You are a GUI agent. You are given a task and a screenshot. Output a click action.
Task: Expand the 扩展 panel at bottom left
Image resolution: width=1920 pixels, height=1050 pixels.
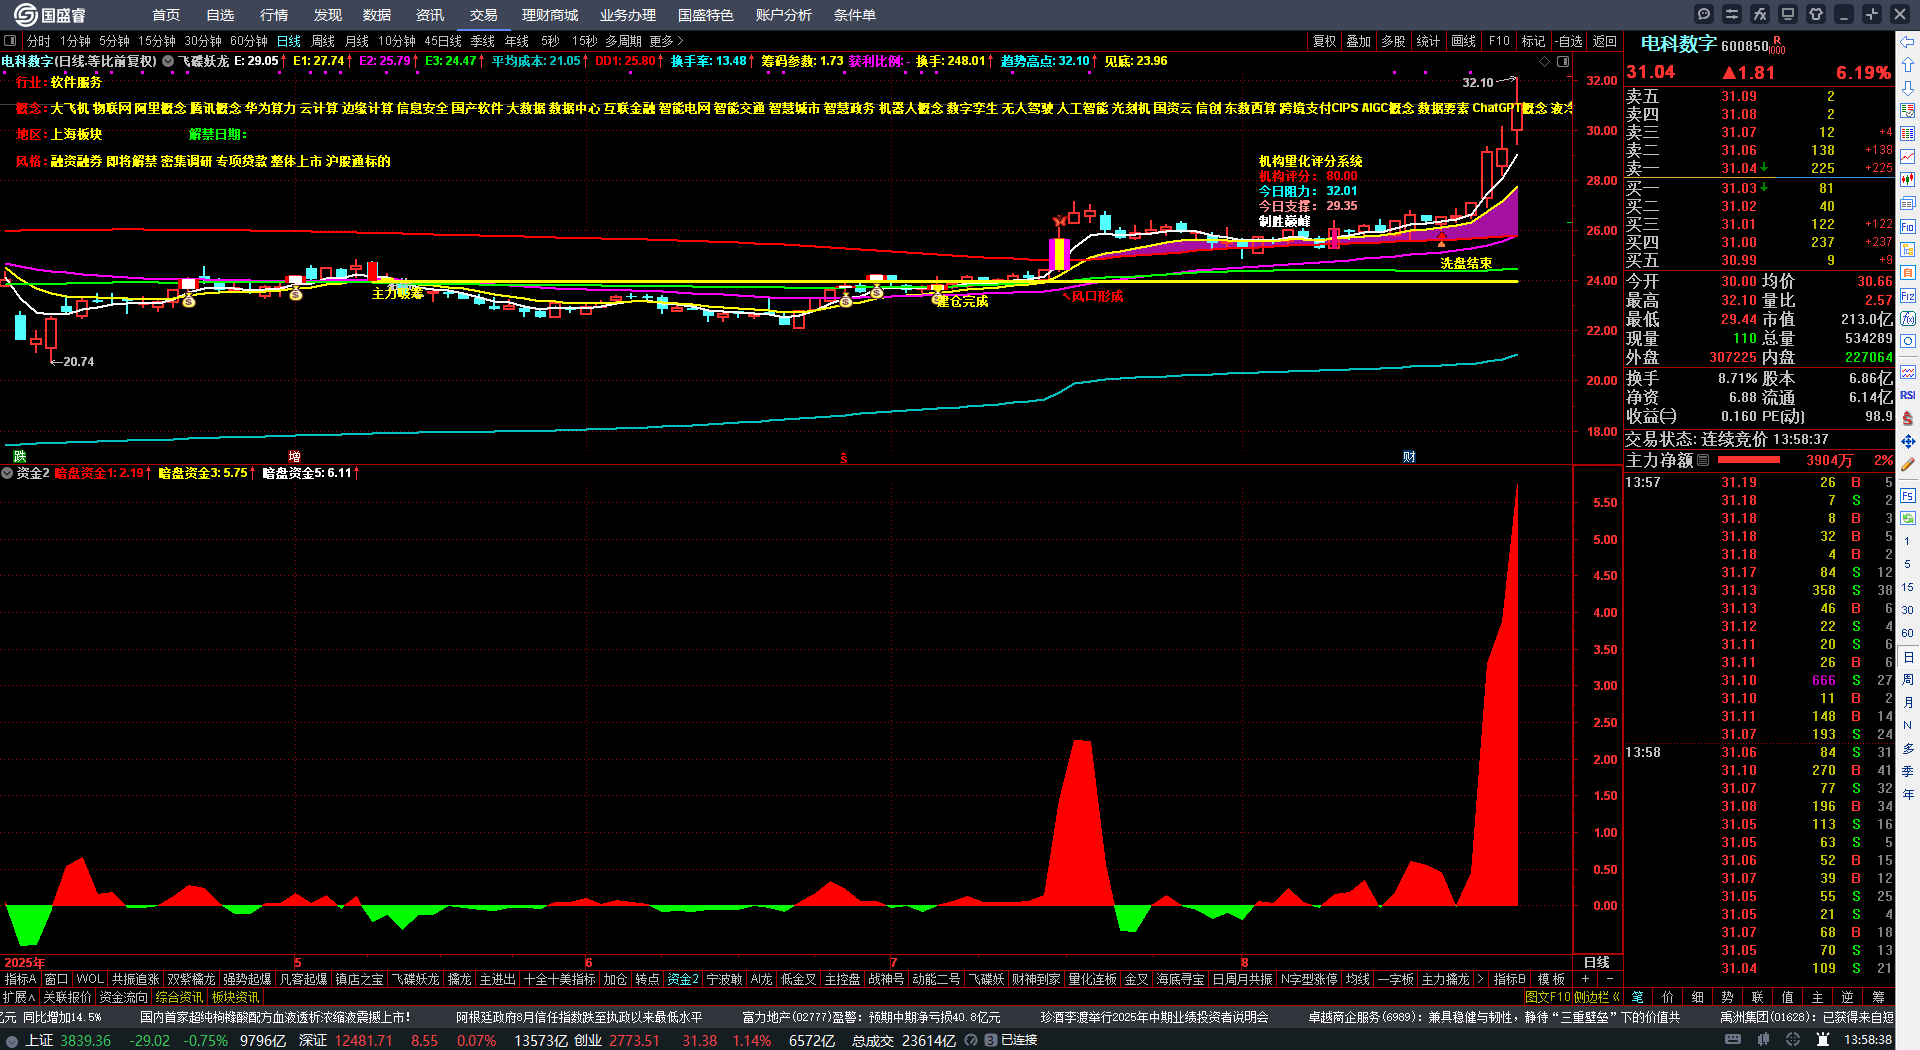point(19,997)
